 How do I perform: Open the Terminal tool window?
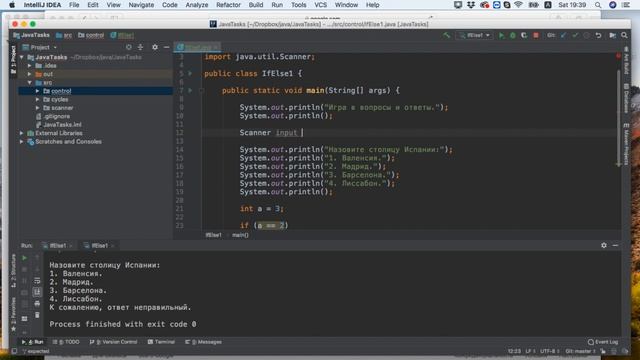click(x=161, y=342)
